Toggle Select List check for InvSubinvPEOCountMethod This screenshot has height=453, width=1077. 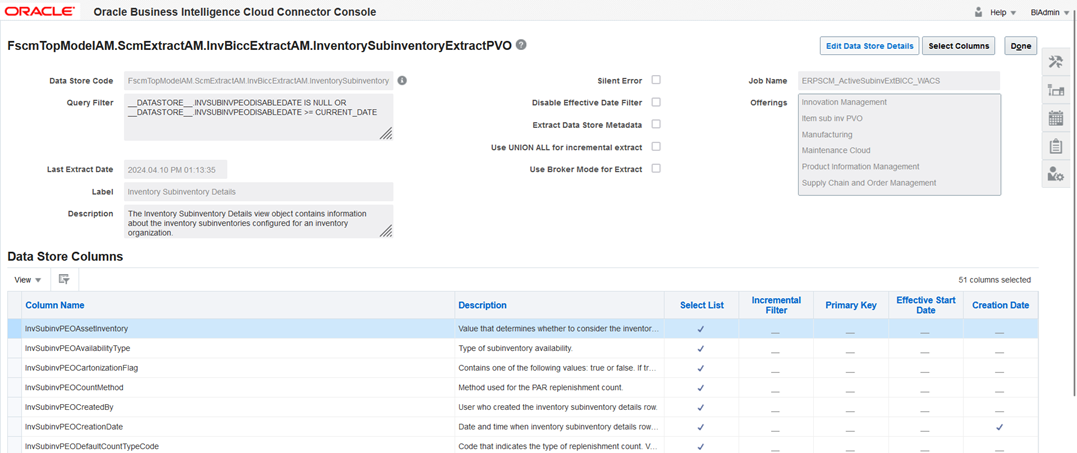pyautogui.click(x=701, y=387)
